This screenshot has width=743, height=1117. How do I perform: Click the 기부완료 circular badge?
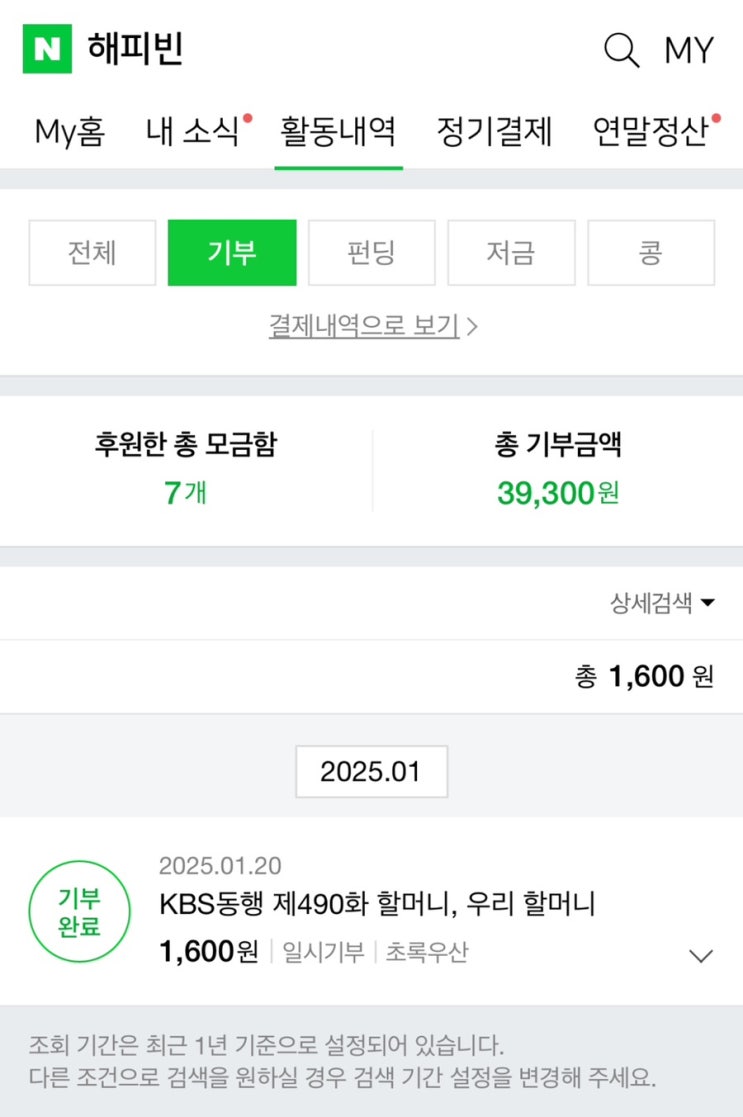click(79, 911)
